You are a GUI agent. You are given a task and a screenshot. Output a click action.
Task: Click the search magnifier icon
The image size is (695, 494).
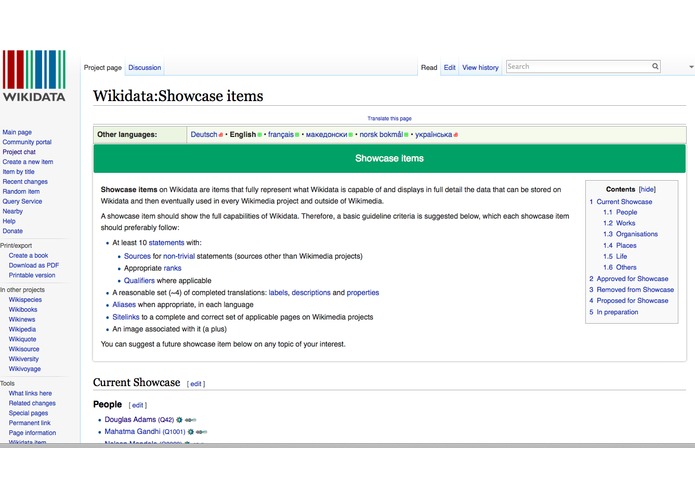655,66
